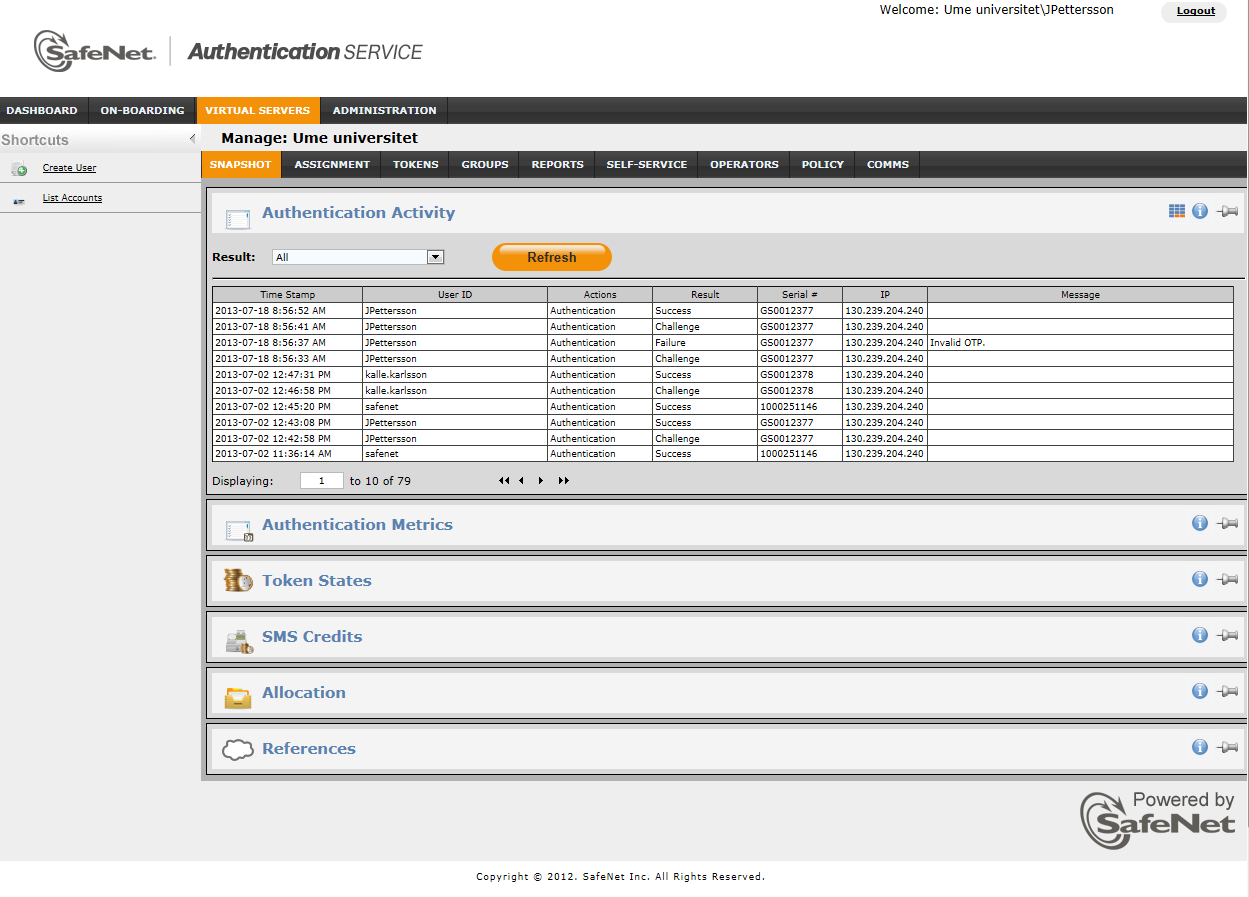The image size is (1249, 897).
Task: Follow the Create User link text
Action: [x=69, y=168]
